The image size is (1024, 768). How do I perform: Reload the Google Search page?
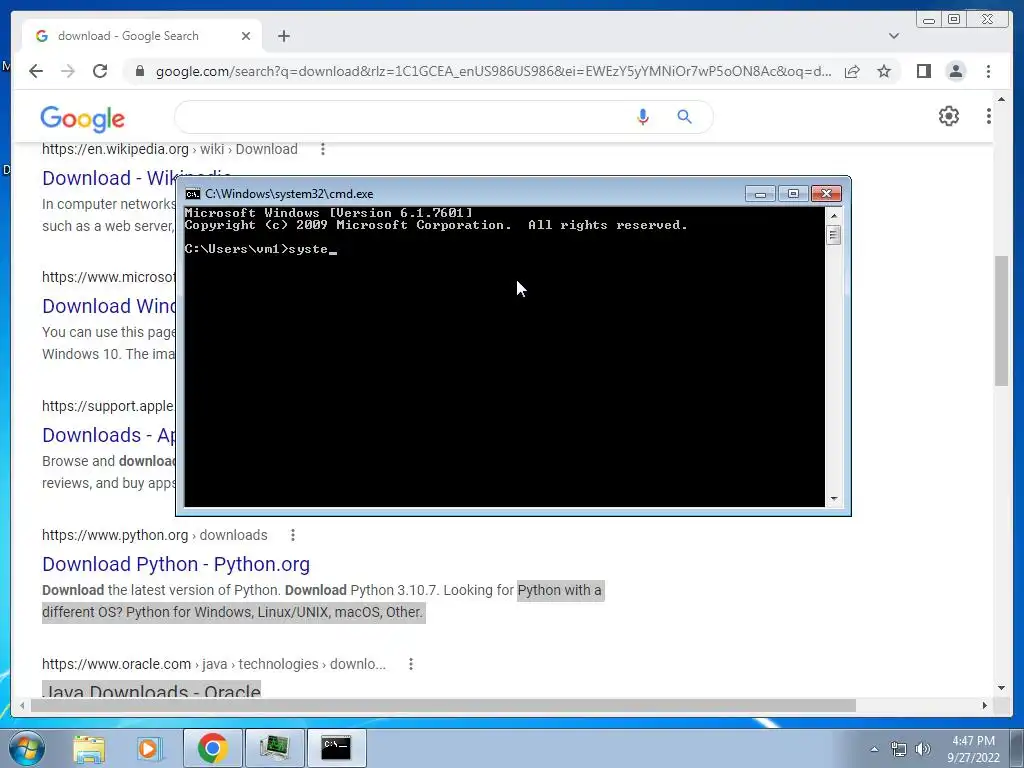coord(100,71)
